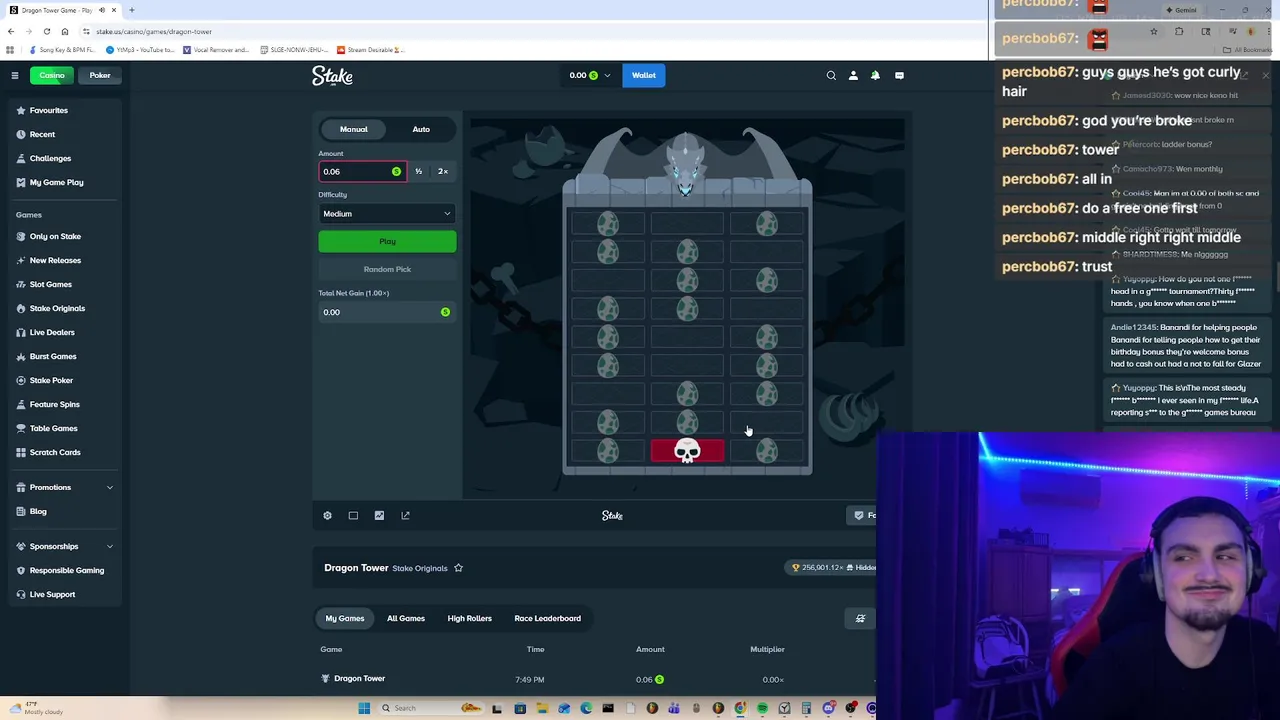Image resolution: width=1280 pixels, height=720 pixels.
Task: Mute the Dragon Tower tab audio
Action: (101, 10)
